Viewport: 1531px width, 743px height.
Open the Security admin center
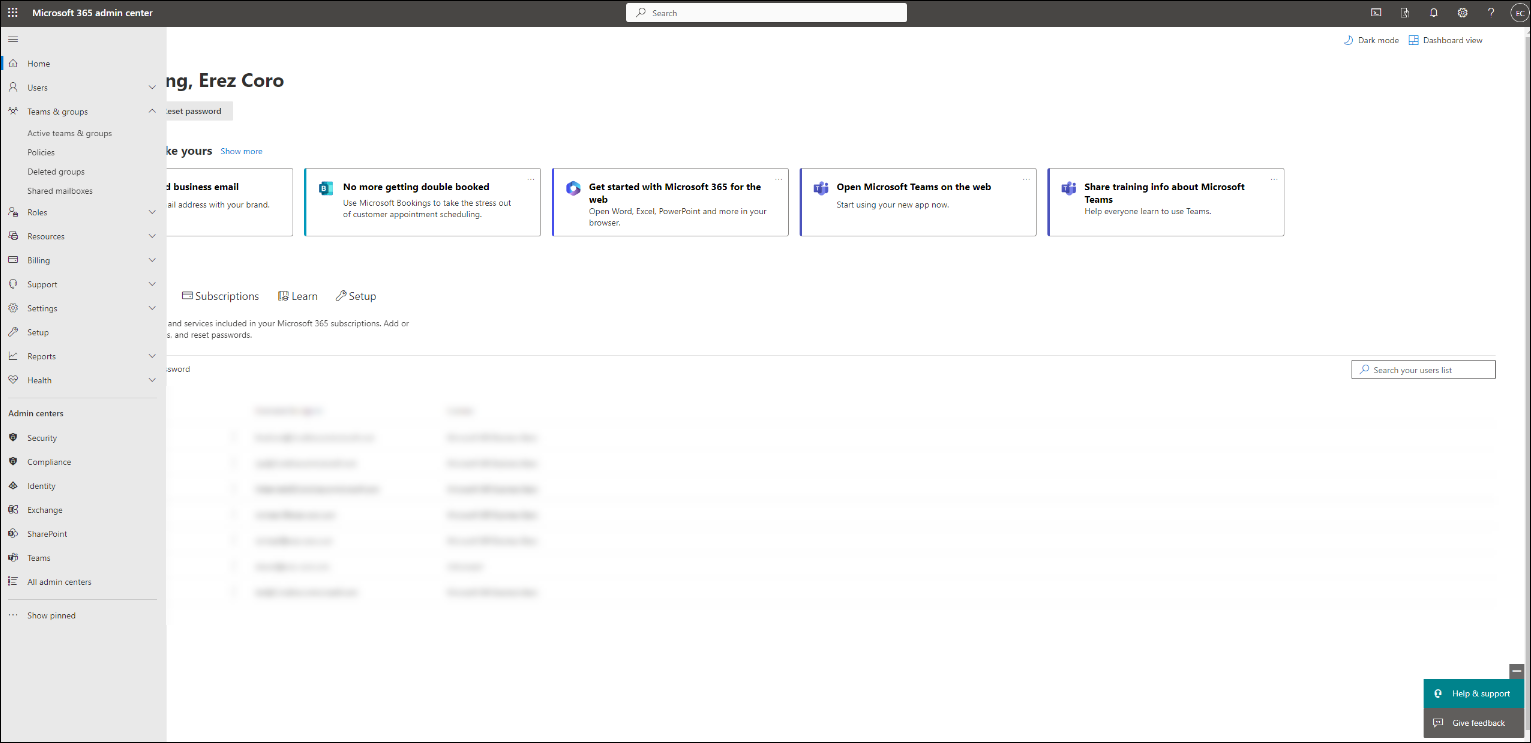[x=42, y=438]
